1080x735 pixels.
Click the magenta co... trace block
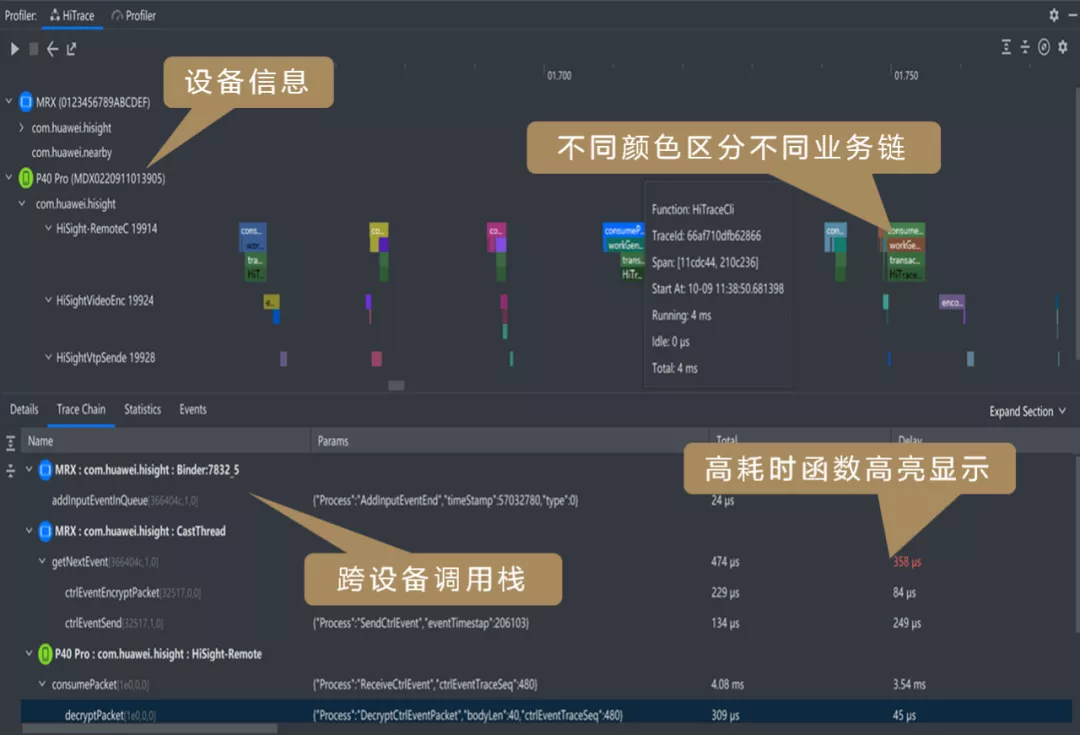[x=496, y=230]
